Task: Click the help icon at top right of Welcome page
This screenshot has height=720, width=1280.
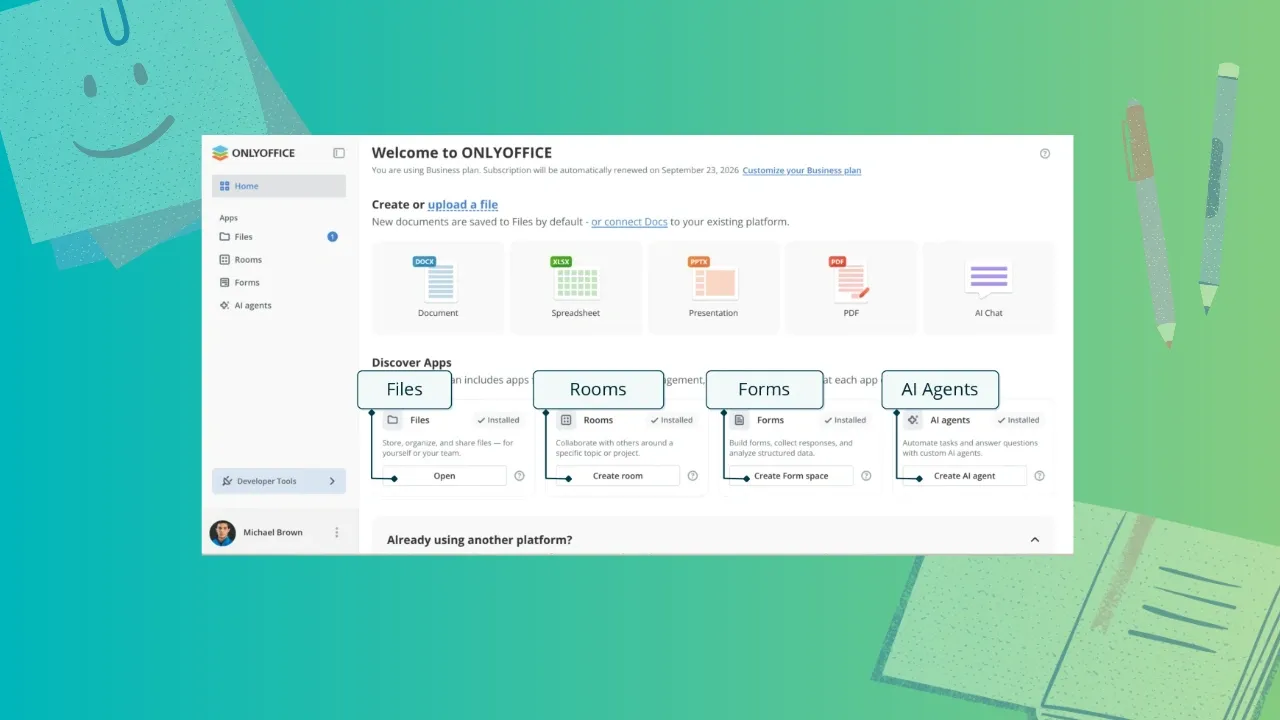Action: pyautogui.click(x=1045, y=154)
